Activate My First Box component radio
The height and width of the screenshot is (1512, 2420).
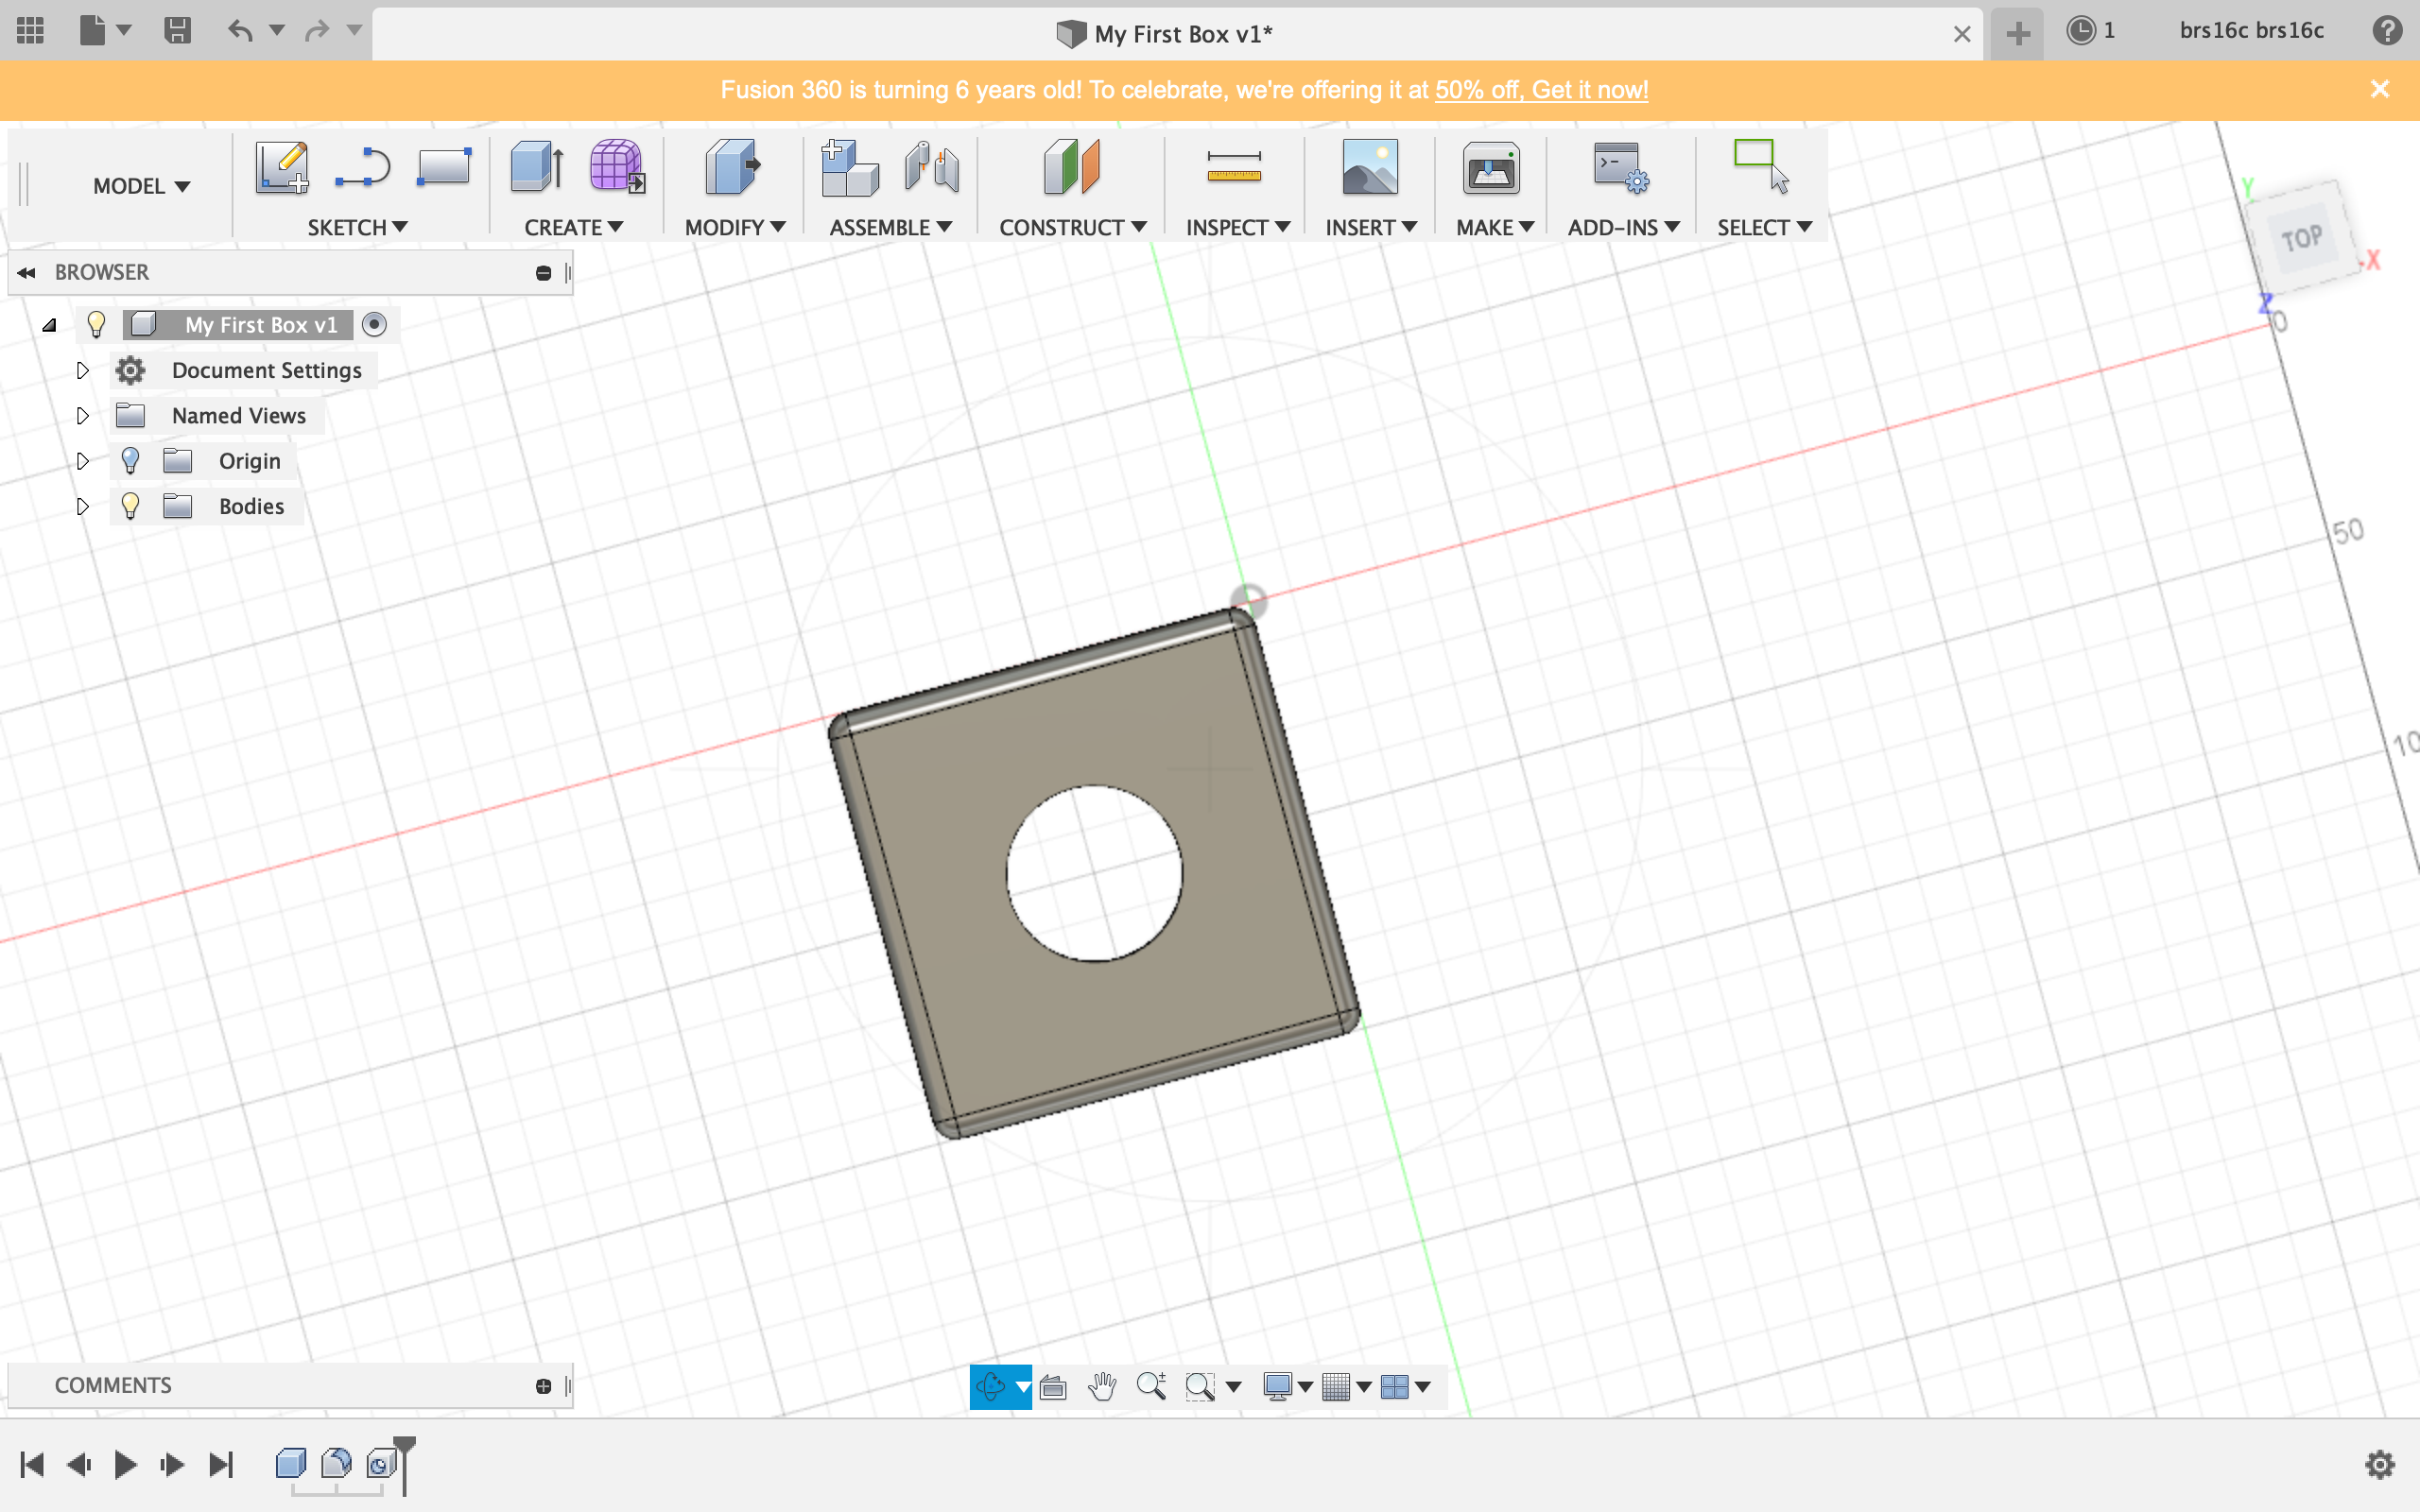[374, 325]
